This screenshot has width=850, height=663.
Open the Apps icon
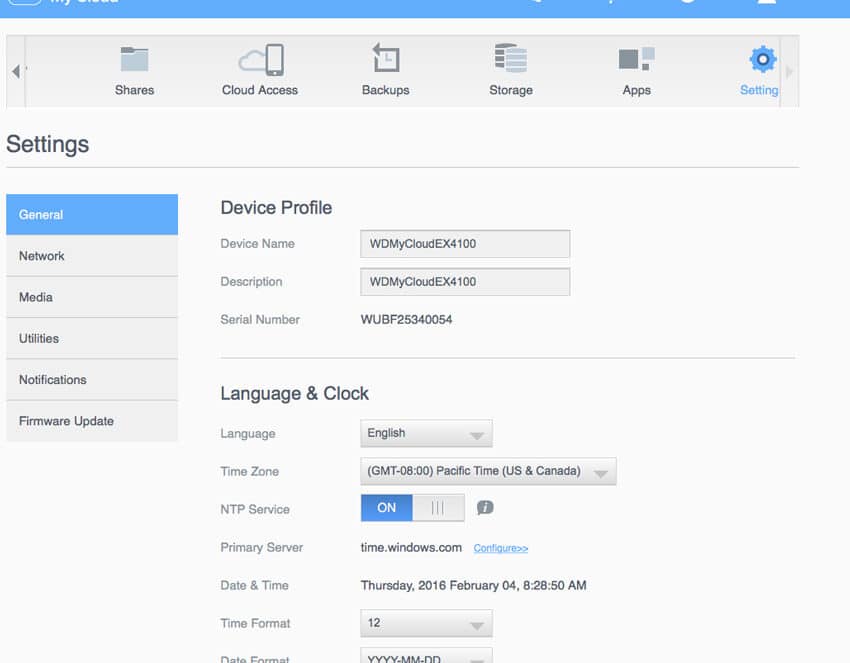[636, 59]
